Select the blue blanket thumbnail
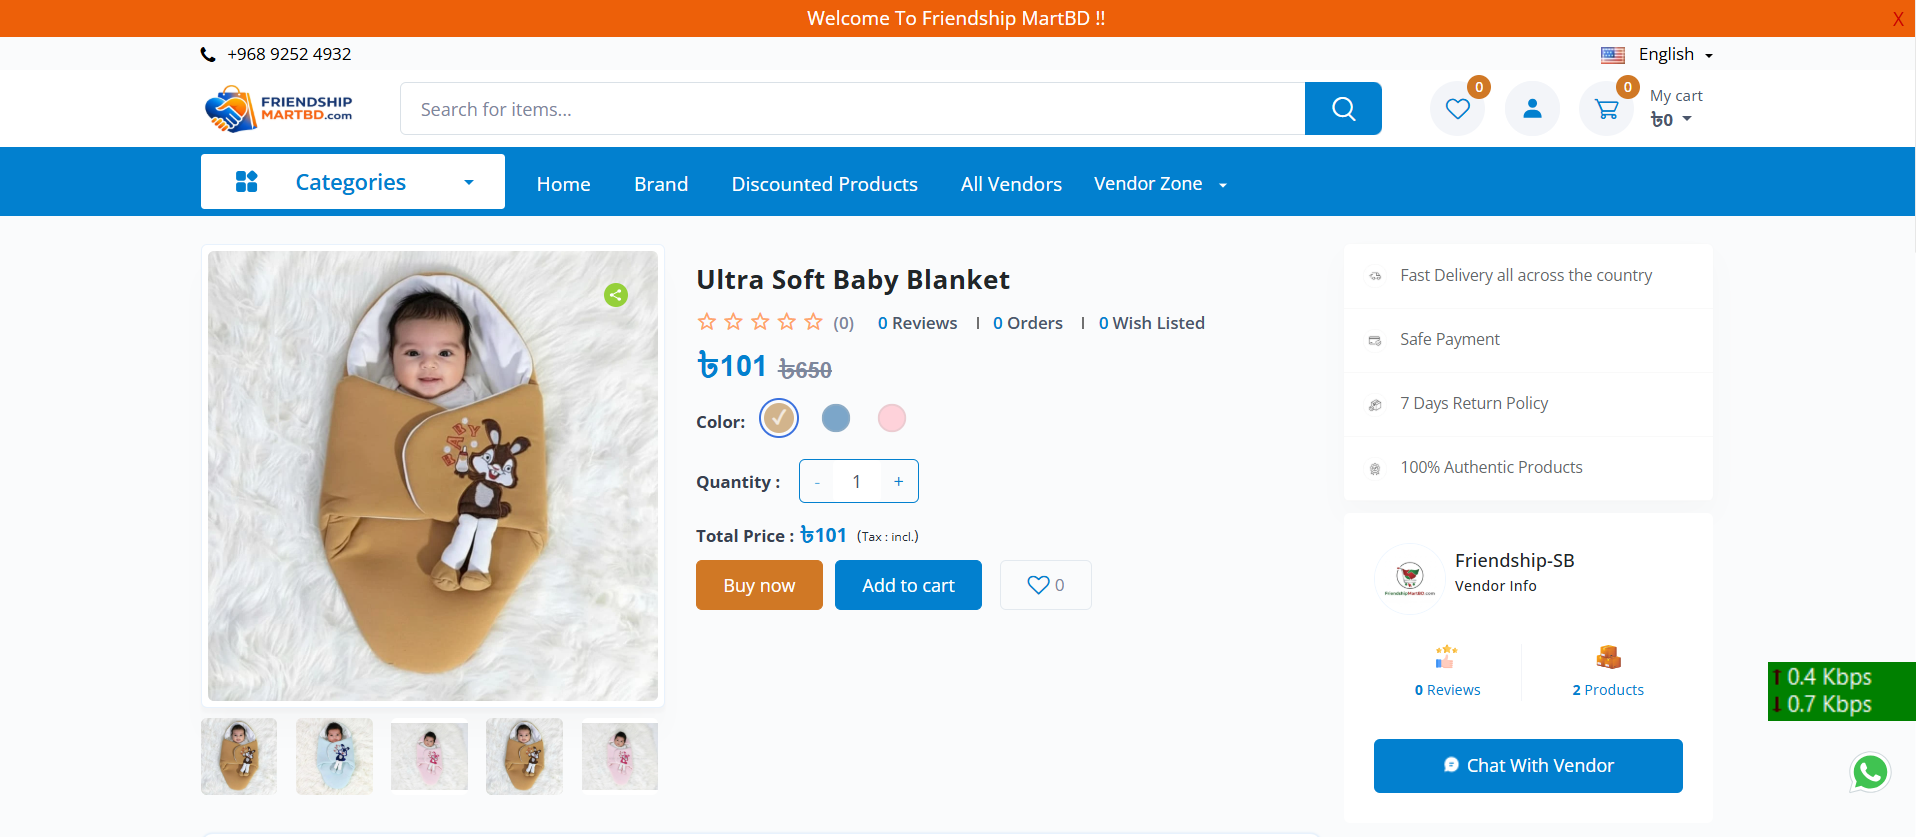This screenshot has width=1916, height=837. 334,757
